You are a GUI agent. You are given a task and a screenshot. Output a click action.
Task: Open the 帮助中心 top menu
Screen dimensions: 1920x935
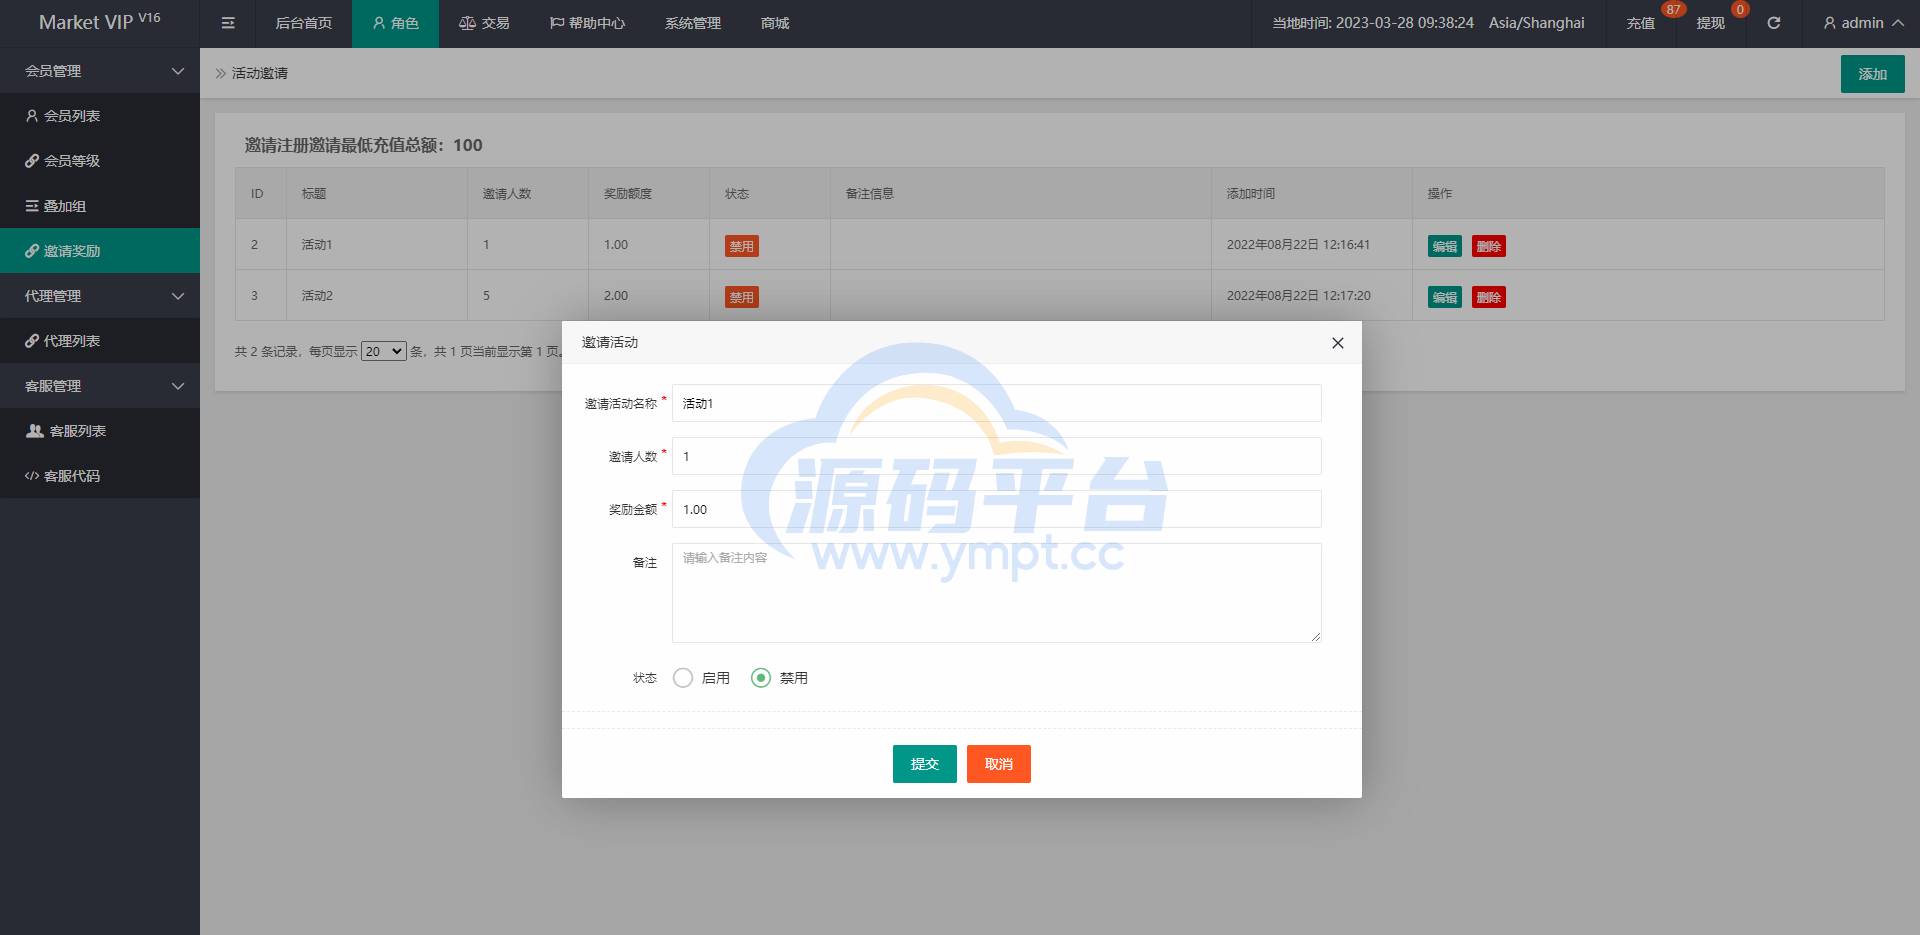(587, 23)
